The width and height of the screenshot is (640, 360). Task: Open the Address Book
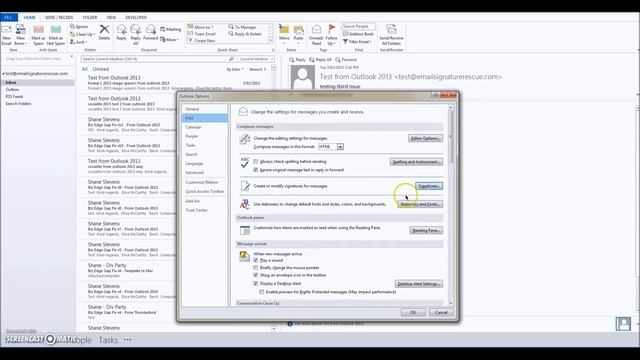[358, 34]
